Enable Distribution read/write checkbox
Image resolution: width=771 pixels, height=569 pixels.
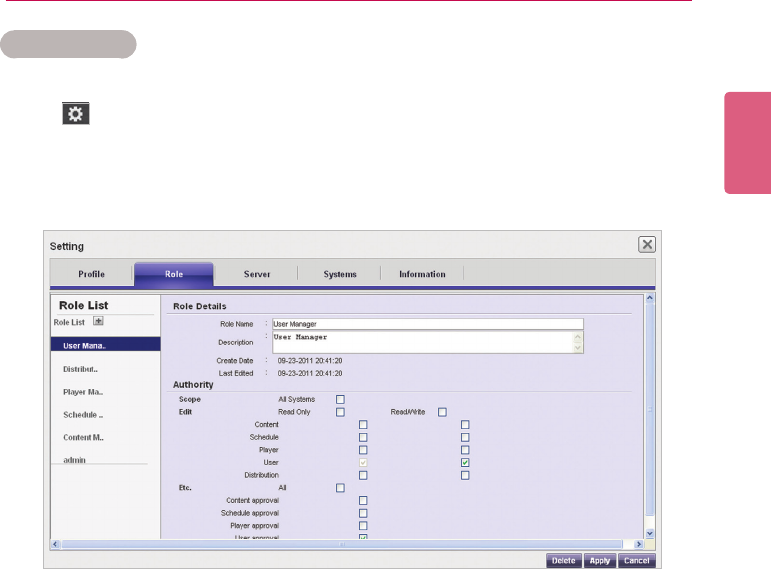coord(465,475)
